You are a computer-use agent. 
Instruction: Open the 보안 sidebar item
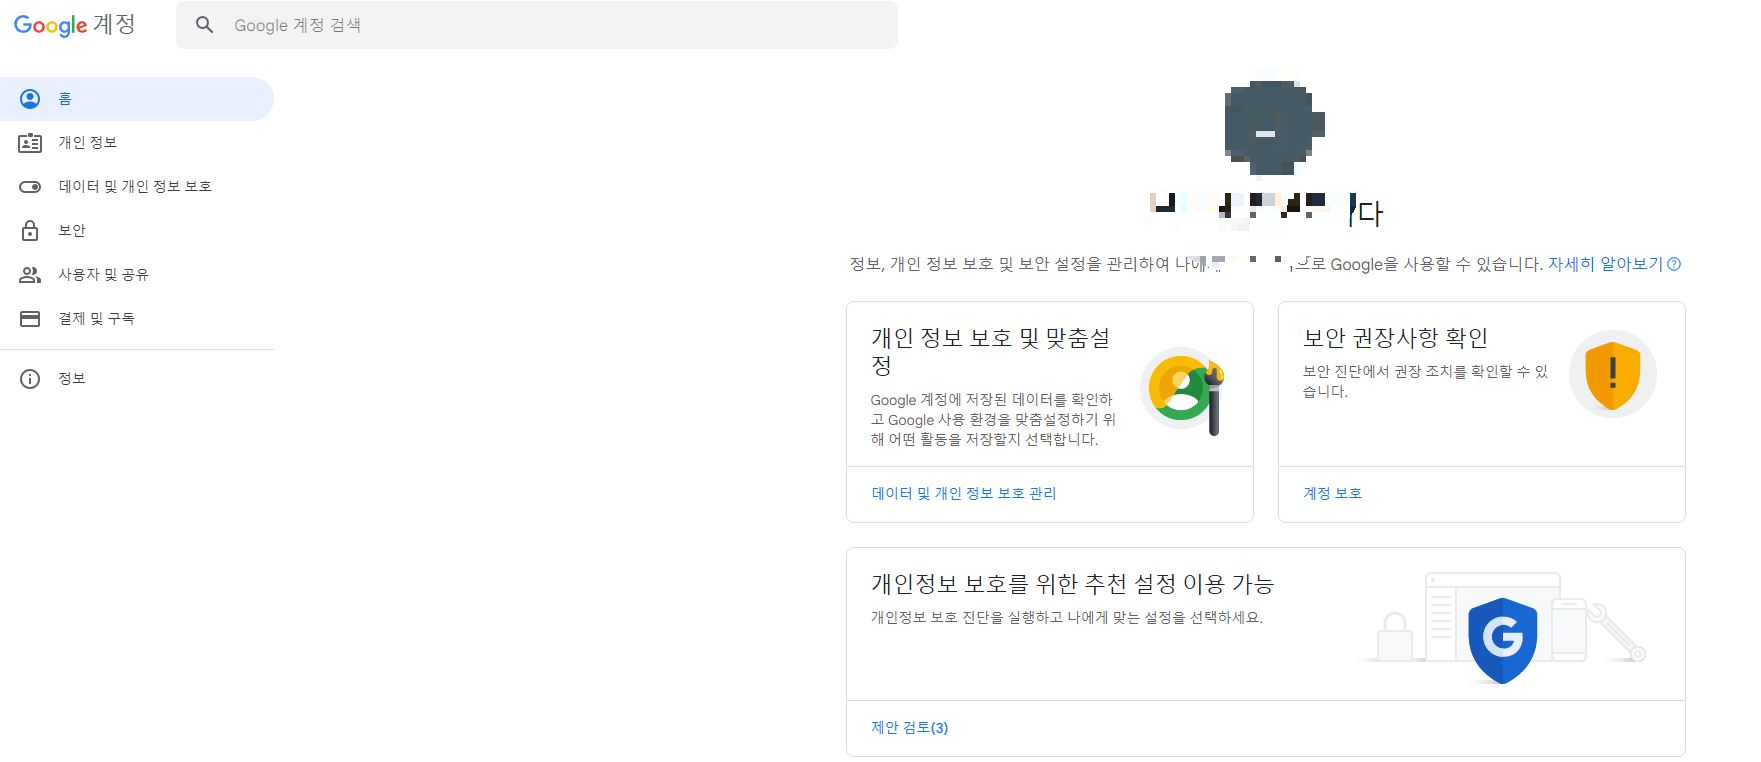coord(137,231)
